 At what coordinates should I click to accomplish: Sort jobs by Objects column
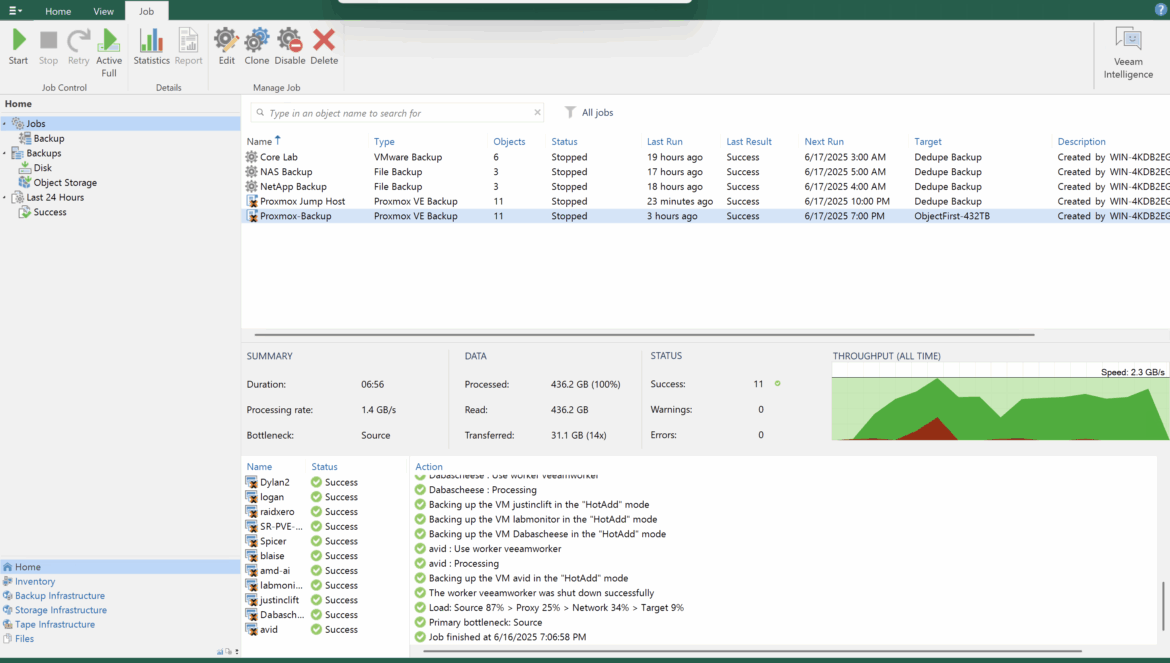click(x=509, y=142)
